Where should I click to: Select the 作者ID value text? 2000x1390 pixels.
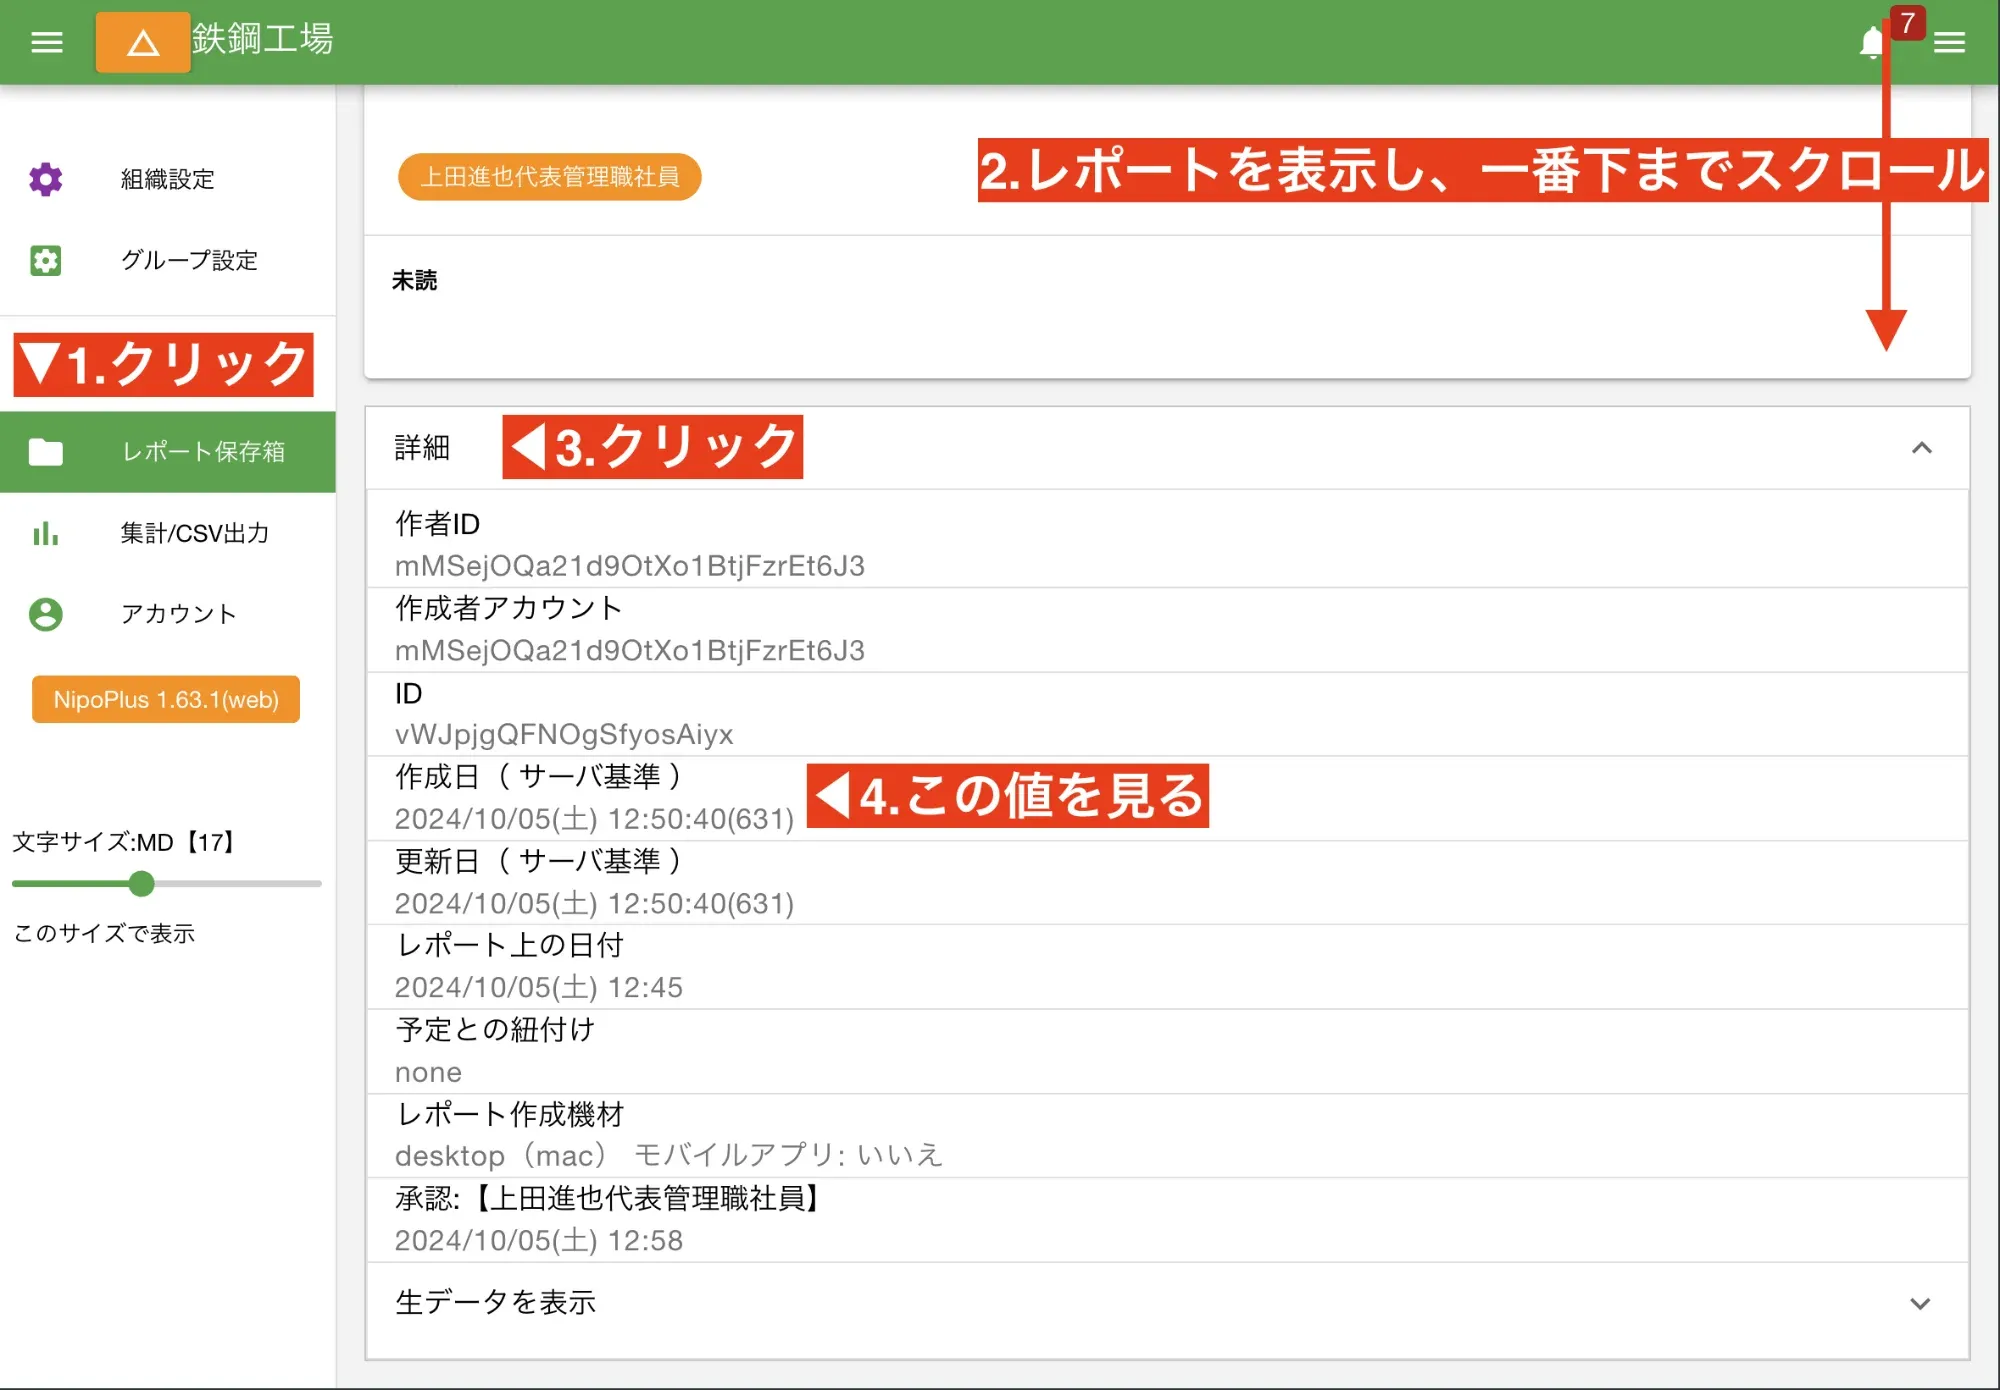pos(630,565)
